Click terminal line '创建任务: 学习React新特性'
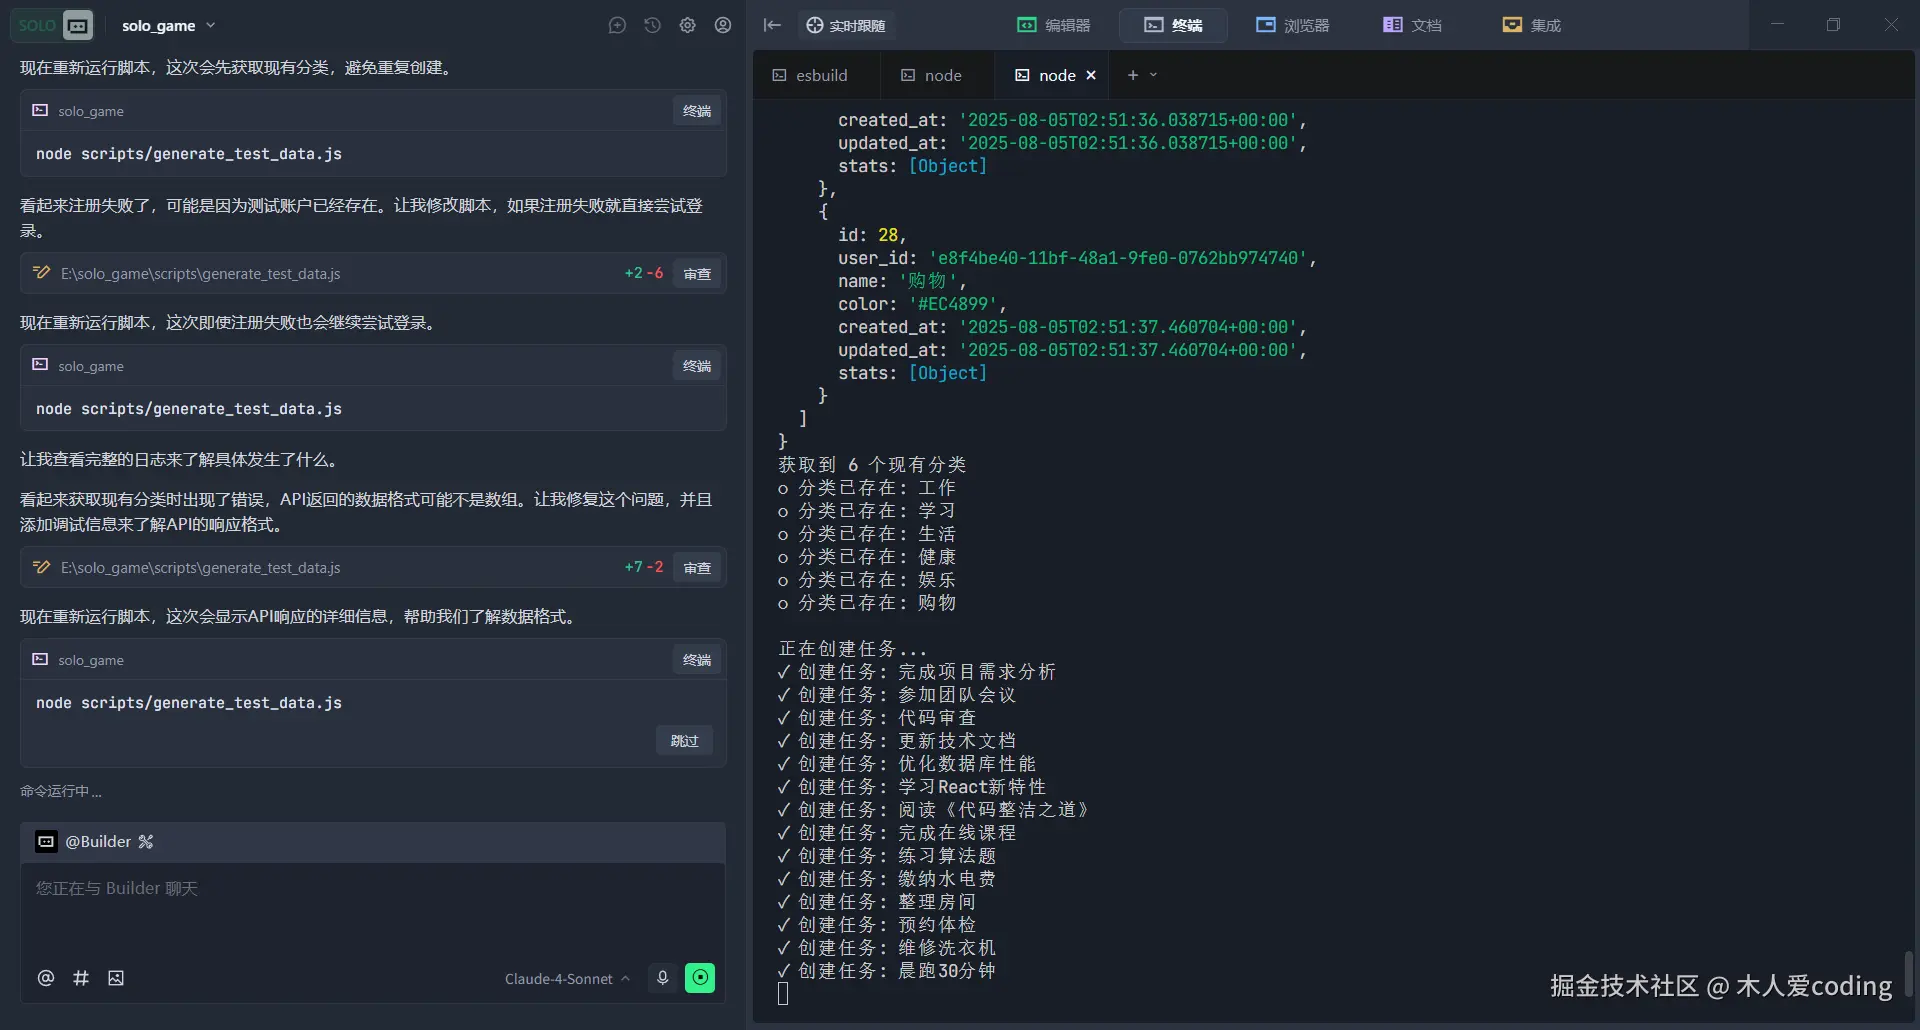 [x=912, y=787]
